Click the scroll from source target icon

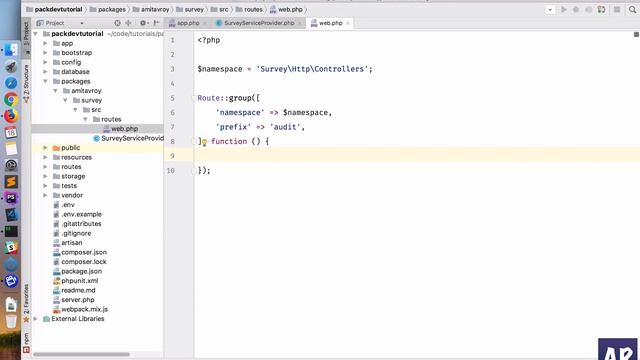118,23
